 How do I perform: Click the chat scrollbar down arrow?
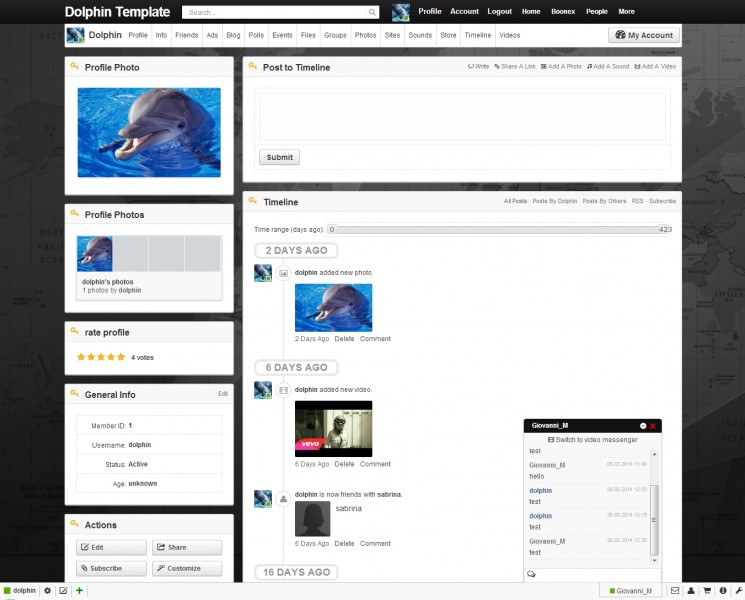[654, 561]
